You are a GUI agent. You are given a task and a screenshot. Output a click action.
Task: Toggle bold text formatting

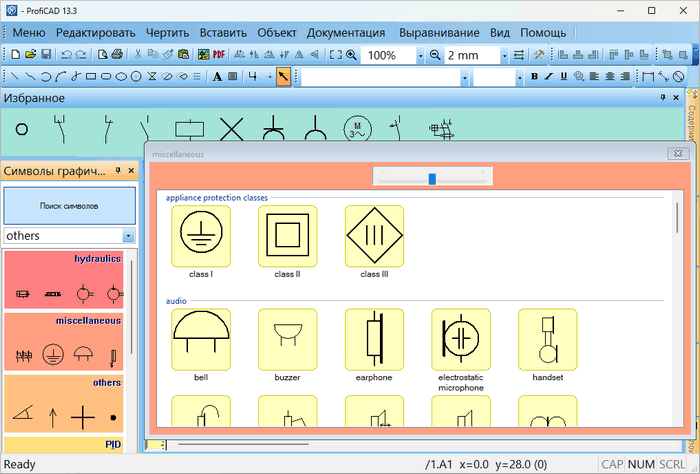(x=534, y=76)
